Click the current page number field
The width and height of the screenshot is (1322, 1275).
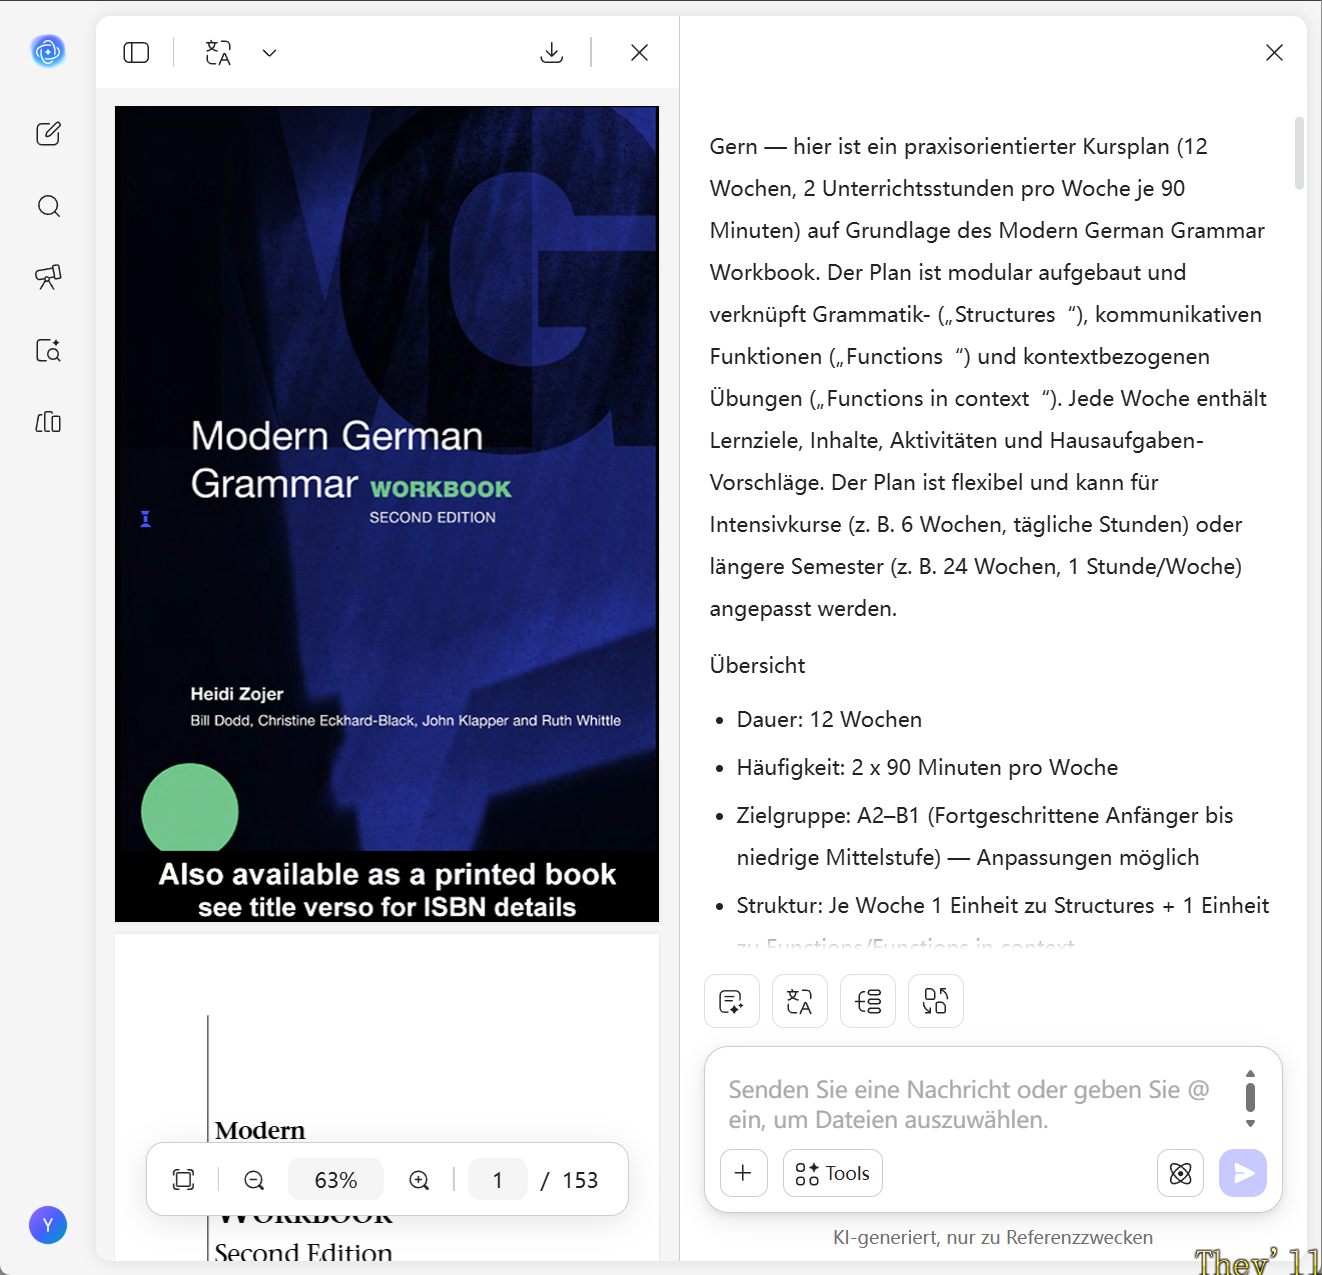[498, 1180]
